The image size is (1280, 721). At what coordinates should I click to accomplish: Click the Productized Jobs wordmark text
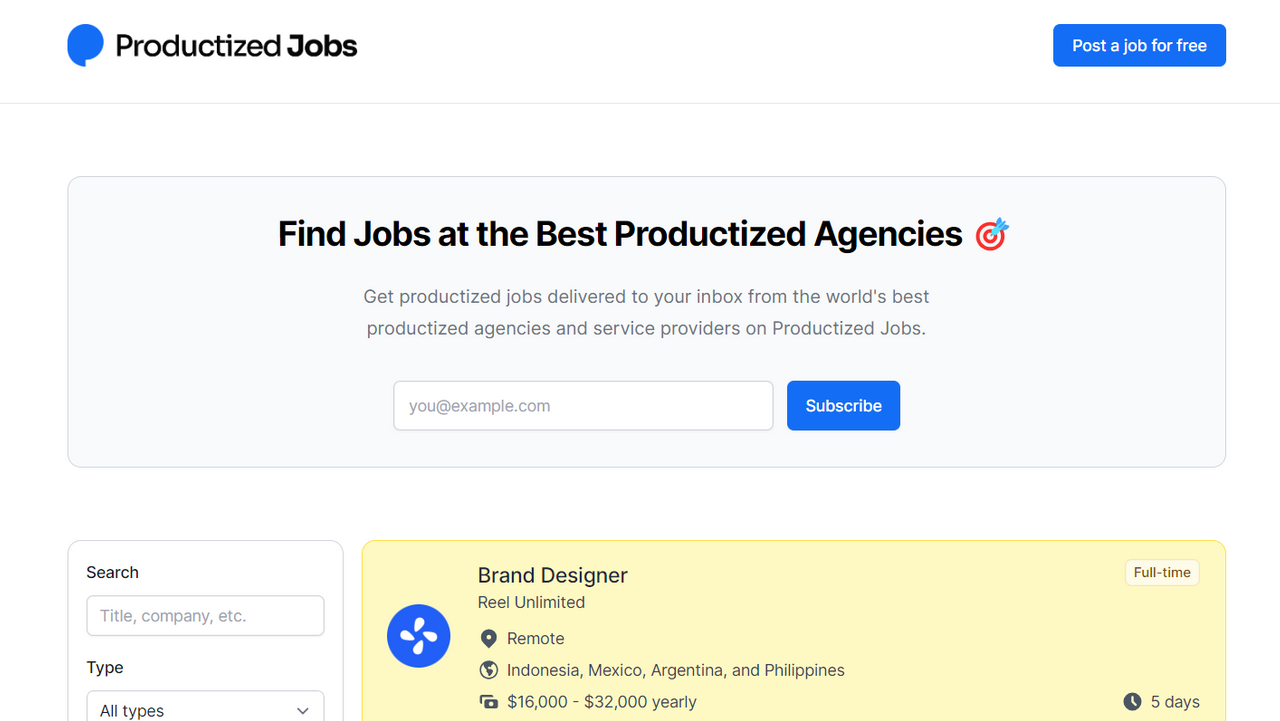coord(236,46)
